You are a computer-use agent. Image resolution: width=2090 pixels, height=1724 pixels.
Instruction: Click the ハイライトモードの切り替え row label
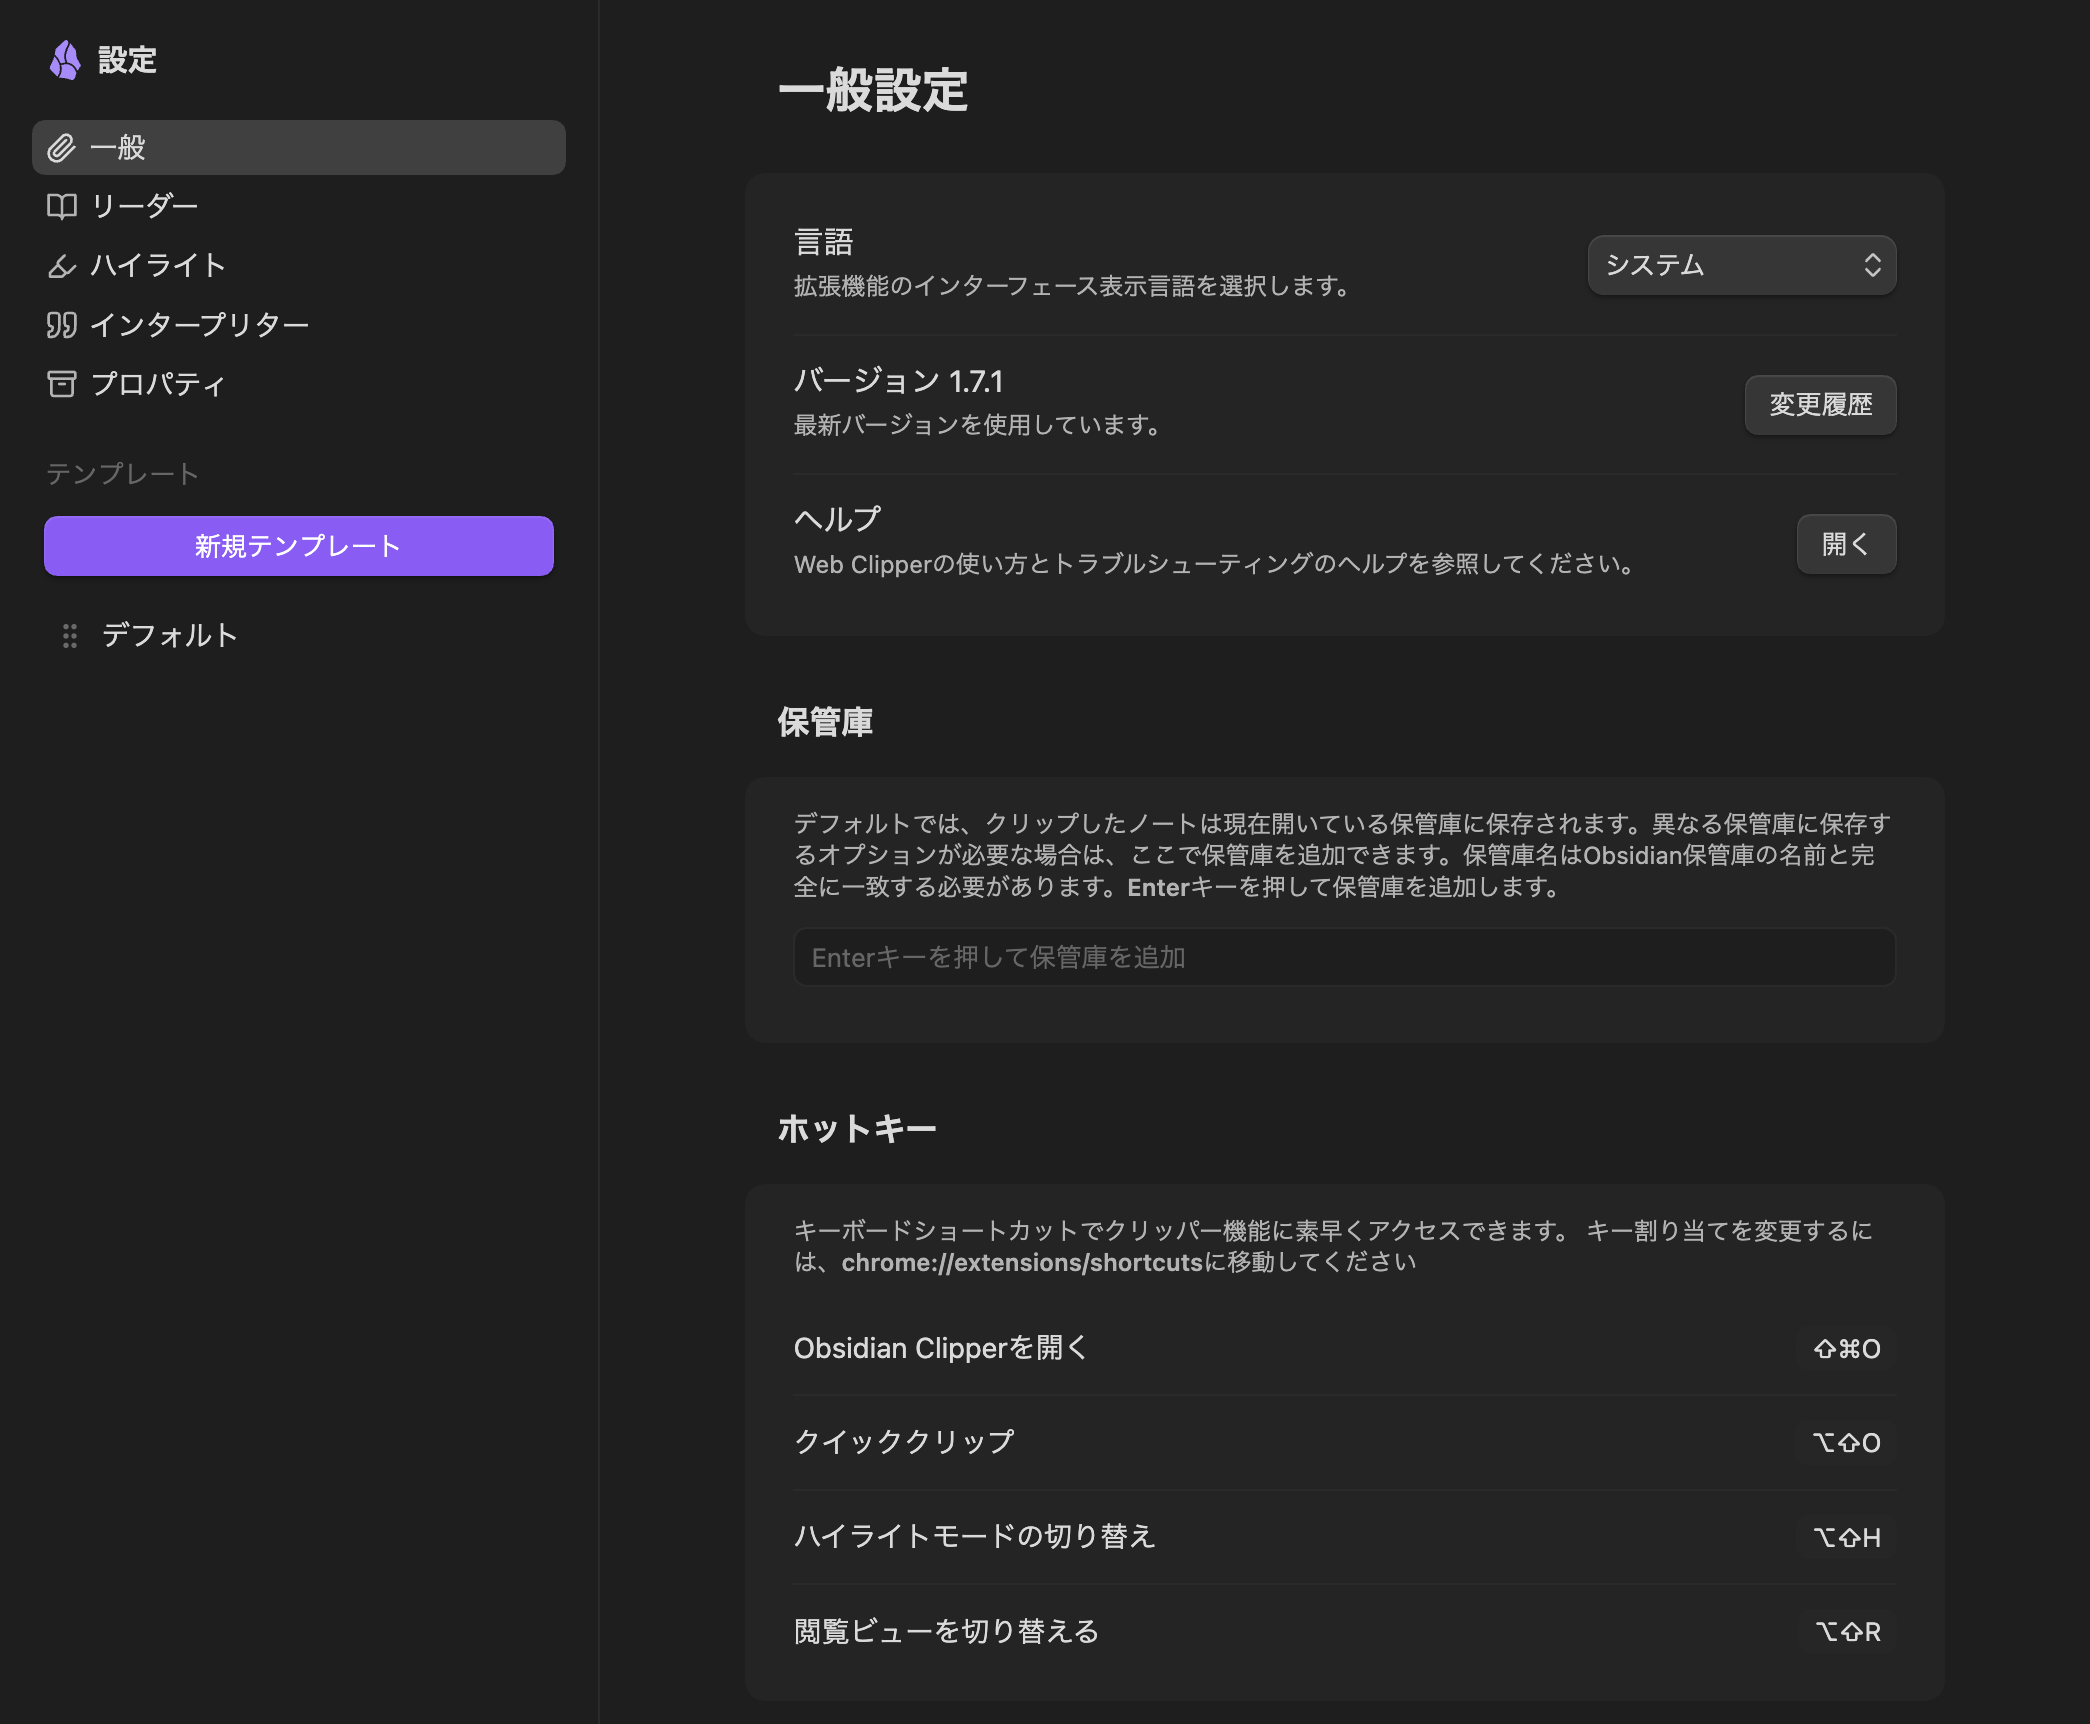tap(975, 1536)
